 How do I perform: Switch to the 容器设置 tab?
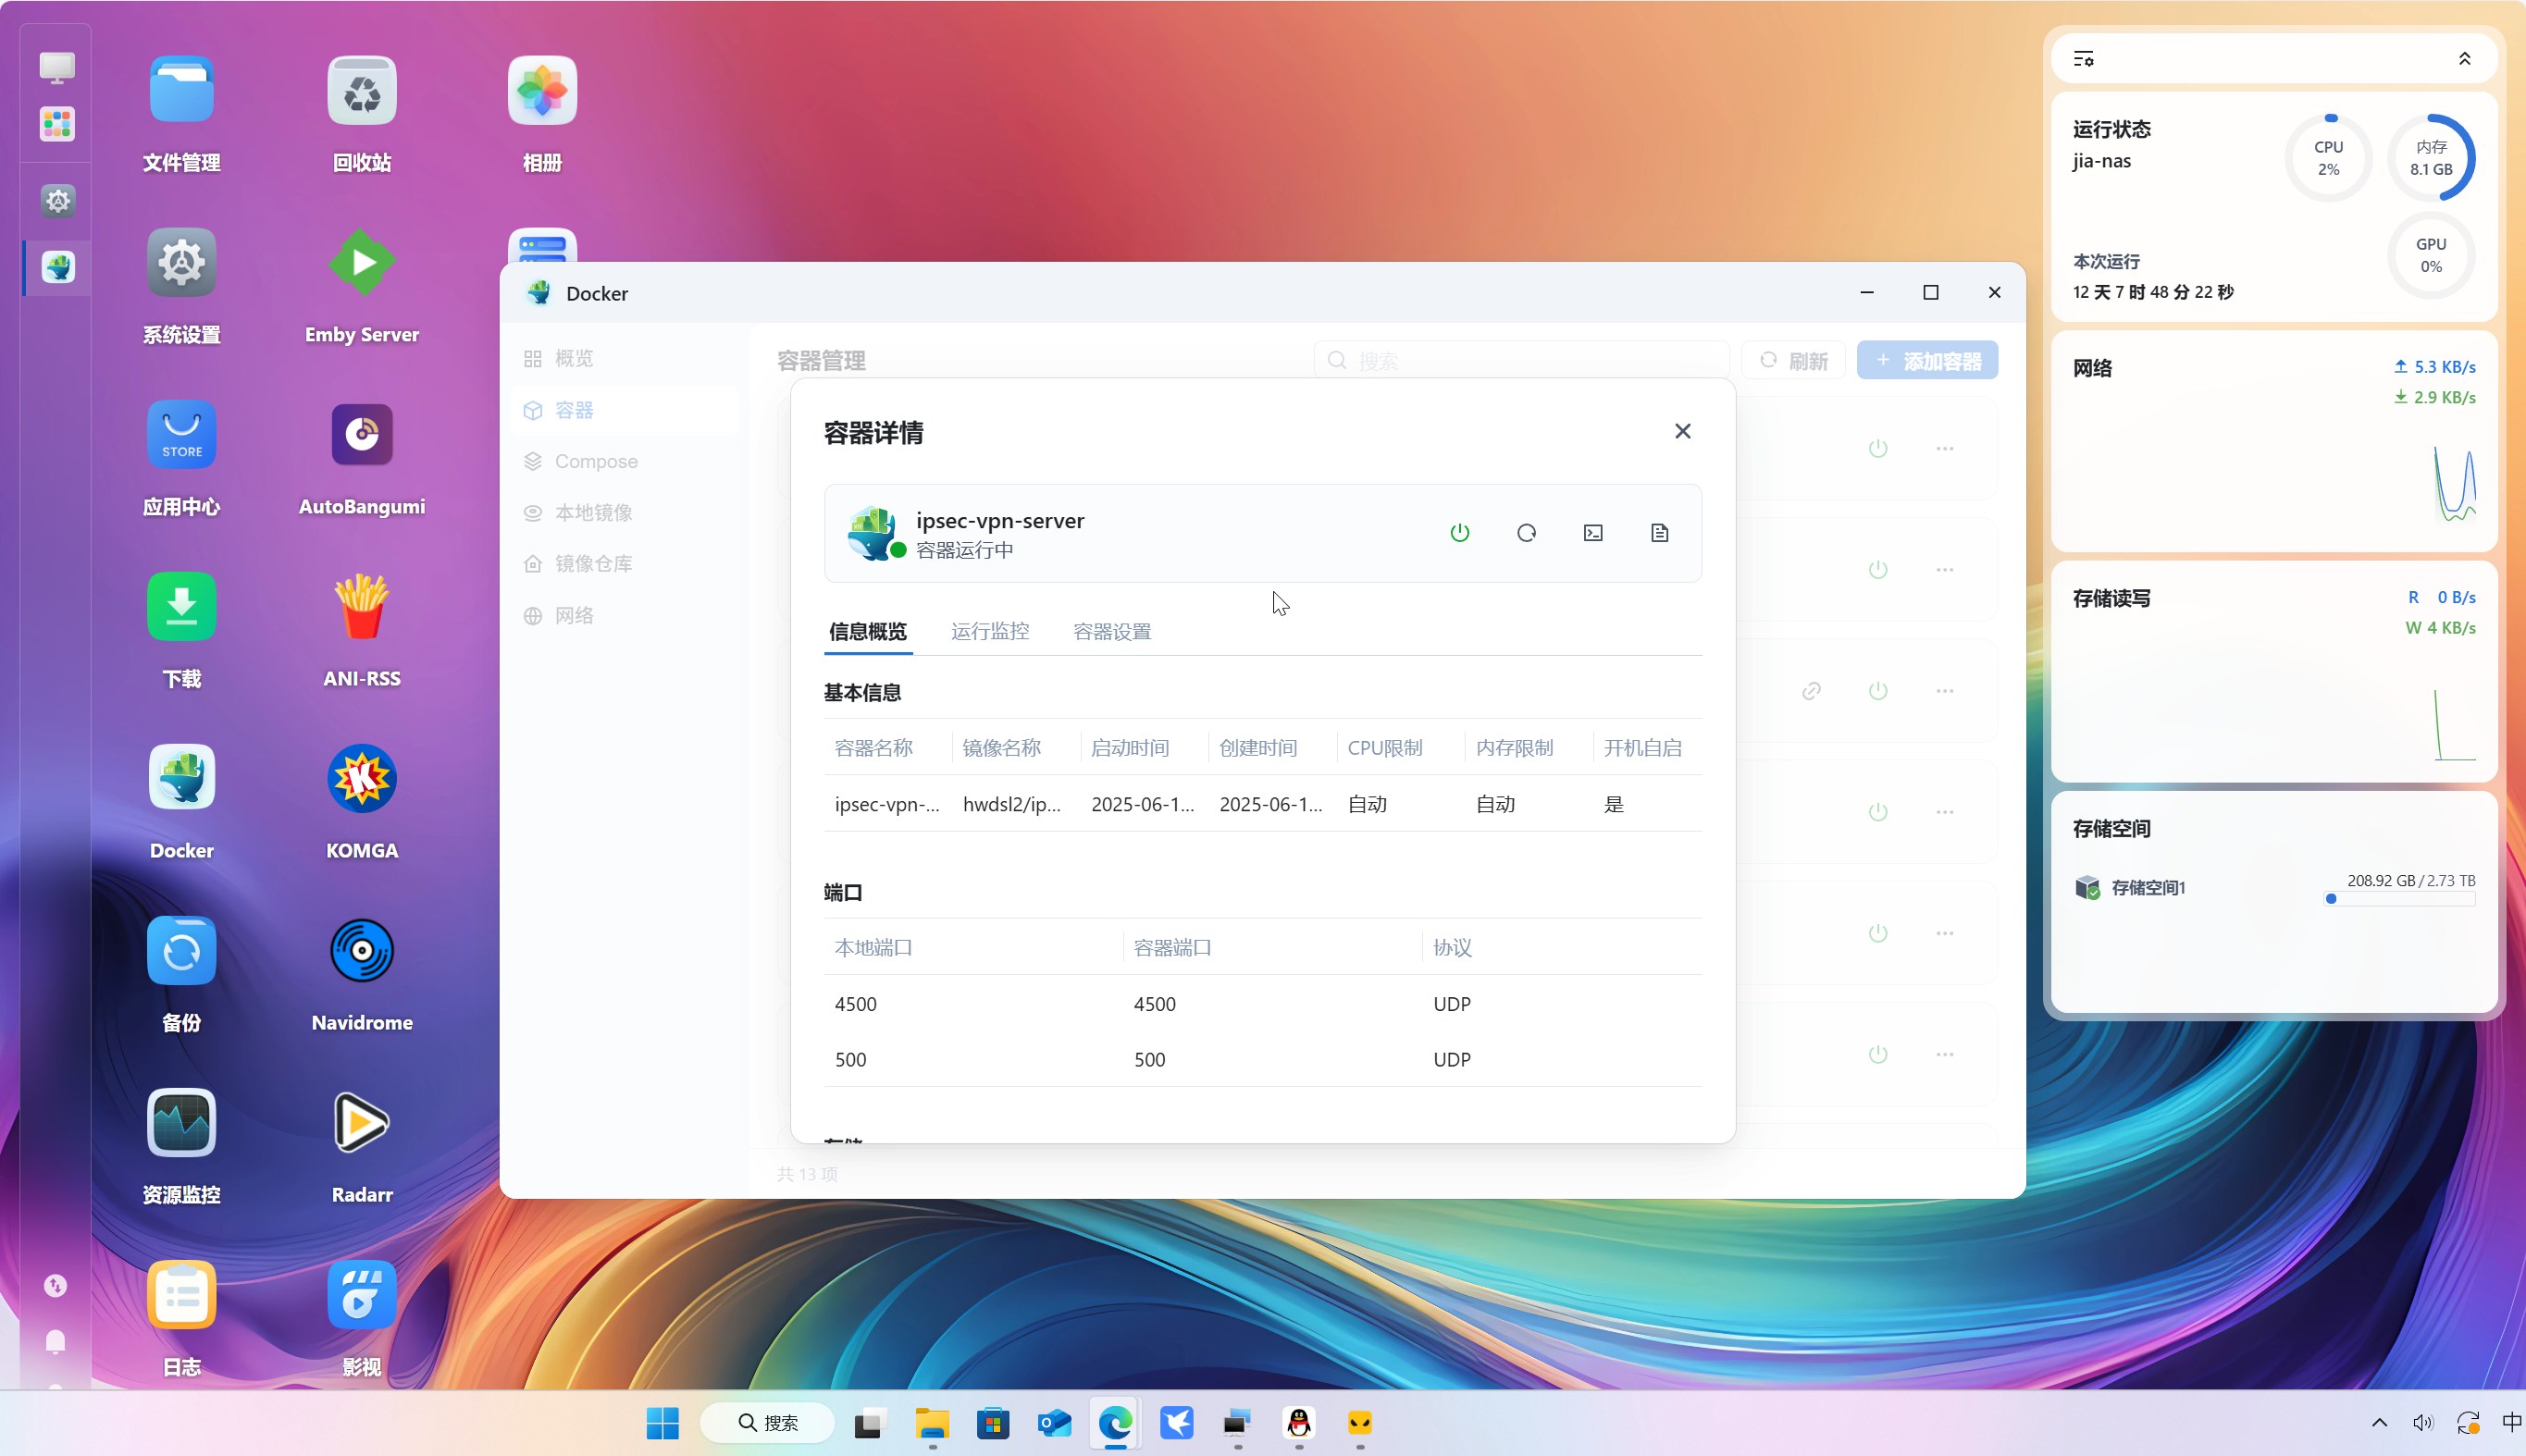click(x=1111, y=631)
